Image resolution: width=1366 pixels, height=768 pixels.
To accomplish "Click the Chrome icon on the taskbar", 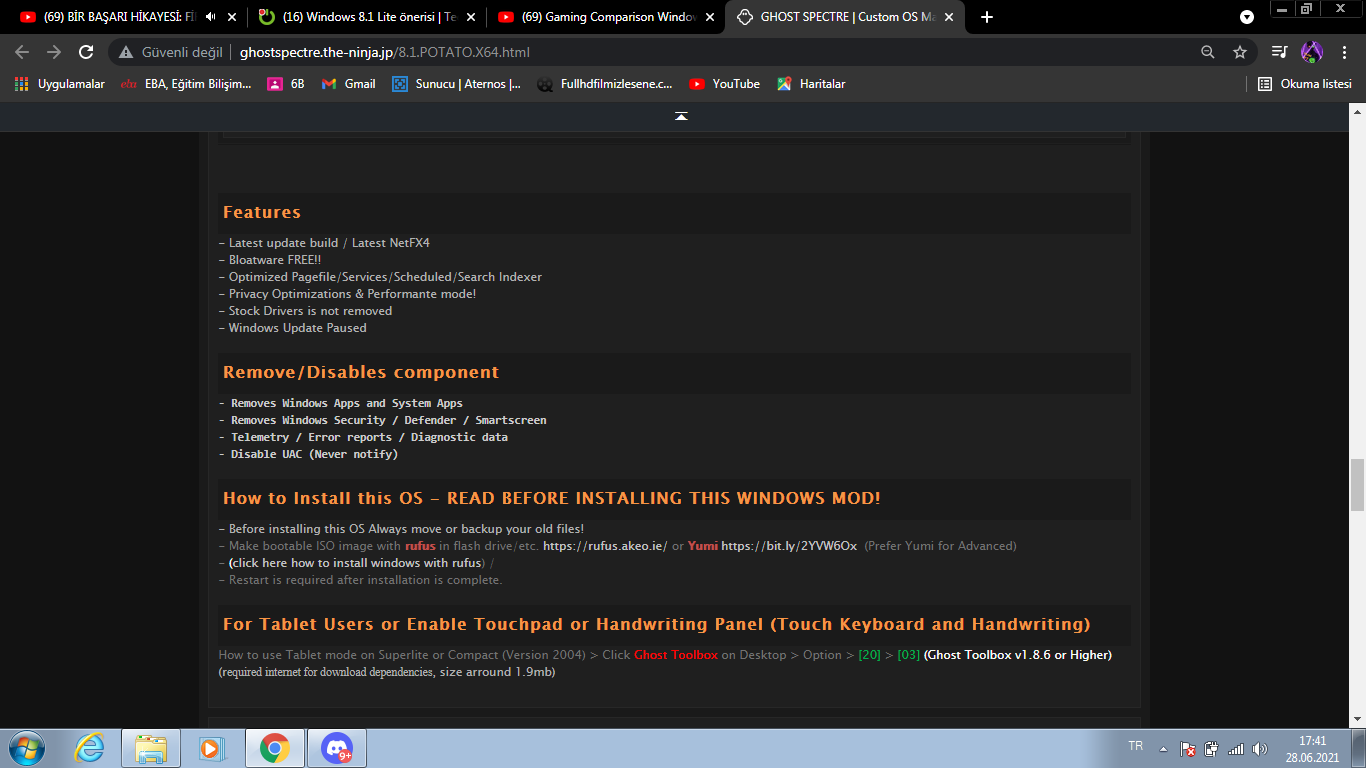I will (275, 748).
